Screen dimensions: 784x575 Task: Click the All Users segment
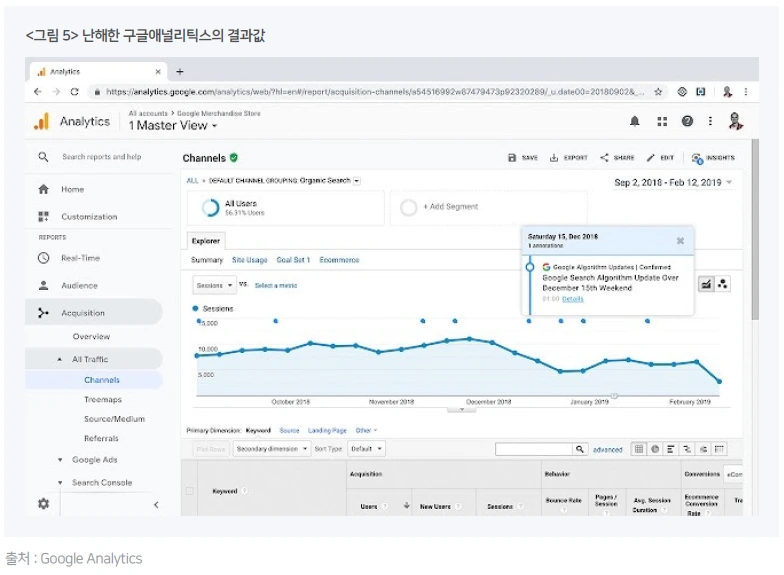click(x=286, y=208)
